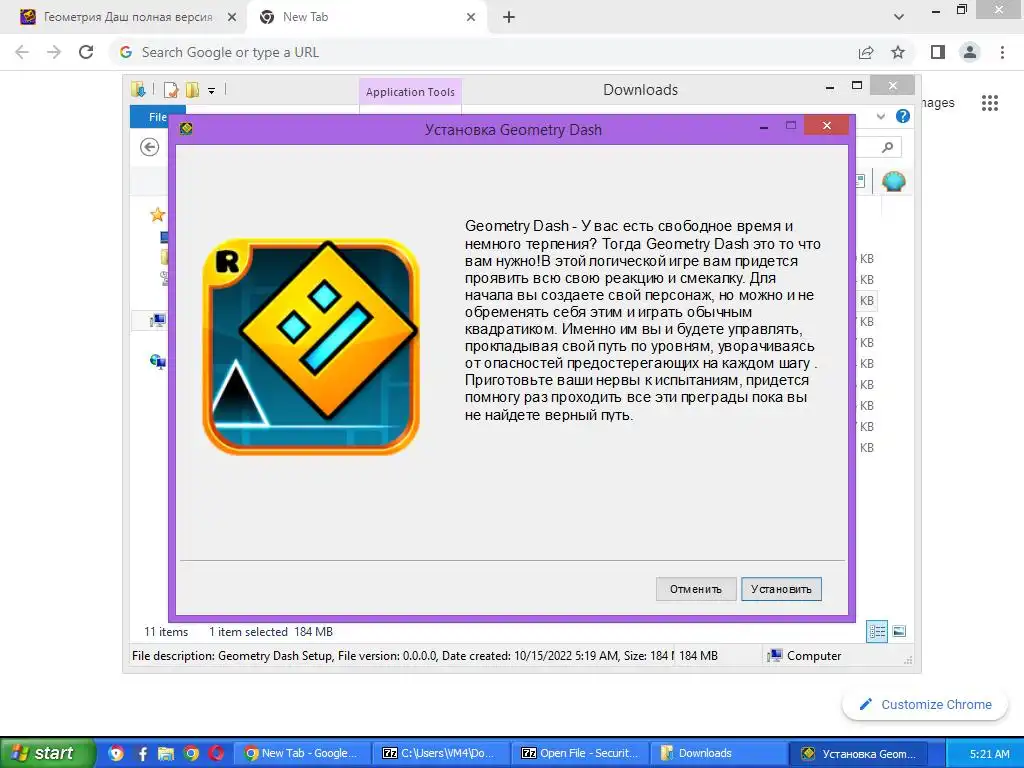Minimize the Установка Geometry Dash installer window
Screen dimensions: 1024x768
[x=763, y=127]
